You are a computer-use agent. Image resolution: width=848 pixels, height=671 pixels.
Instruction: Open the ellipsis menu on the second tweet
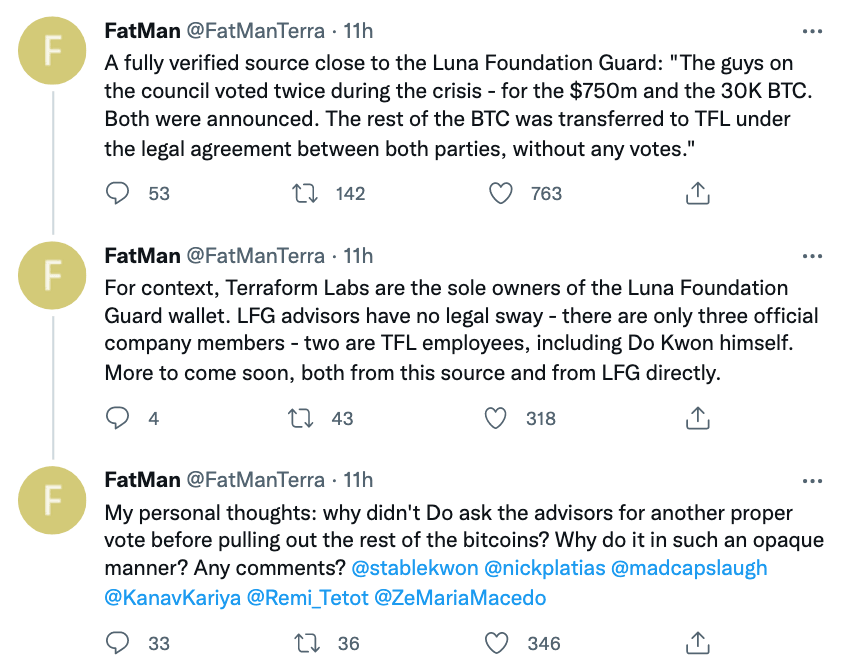tap(812, 255)
